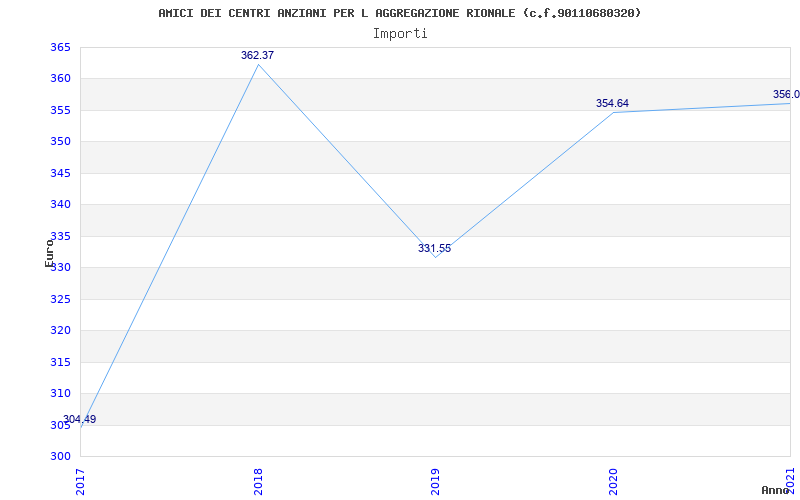Click the 2020 data point on the line
Image resolution: width=800 pixels, height=500 pixels.
pos(613,112)
